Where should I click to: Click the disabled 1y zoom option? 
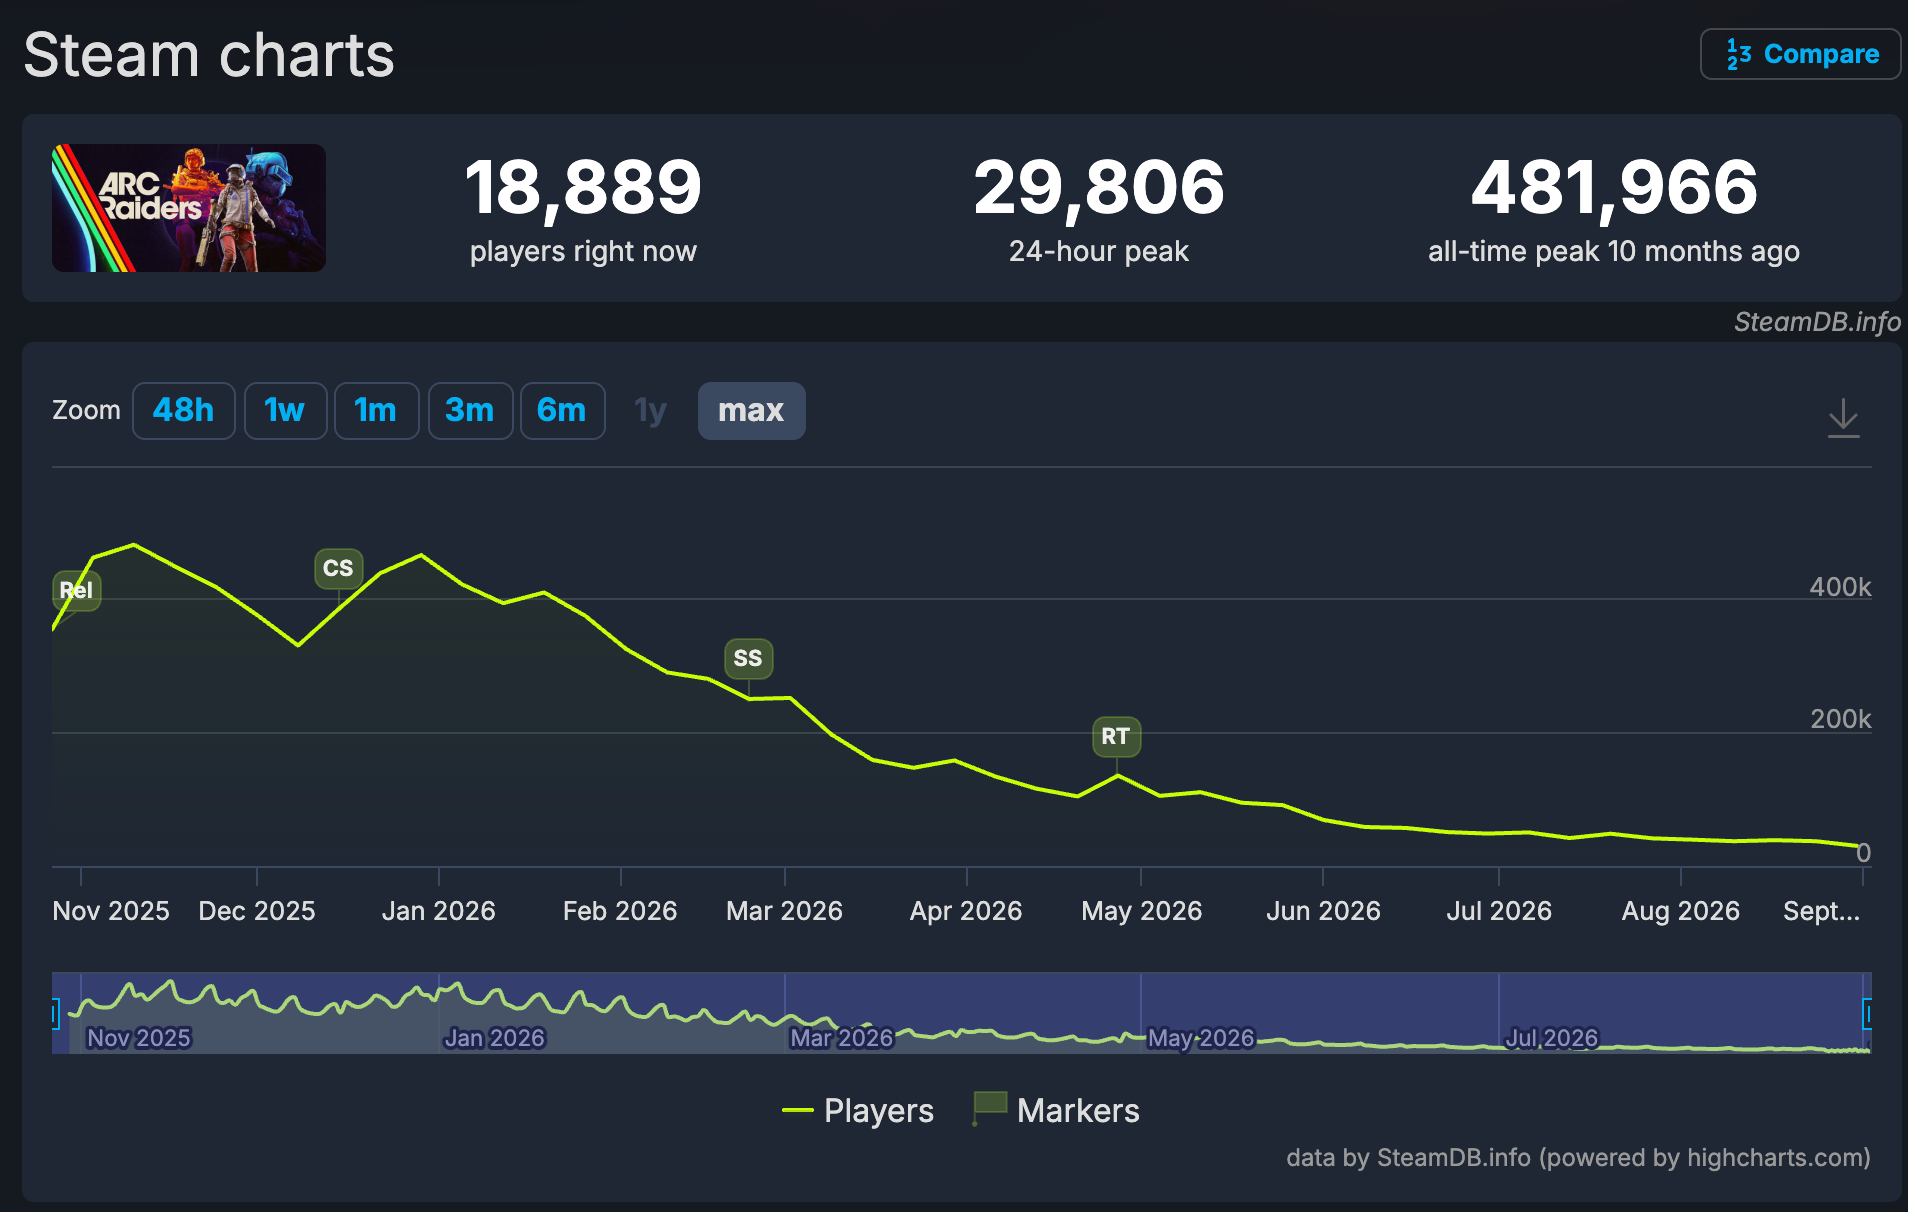[651, 410]
